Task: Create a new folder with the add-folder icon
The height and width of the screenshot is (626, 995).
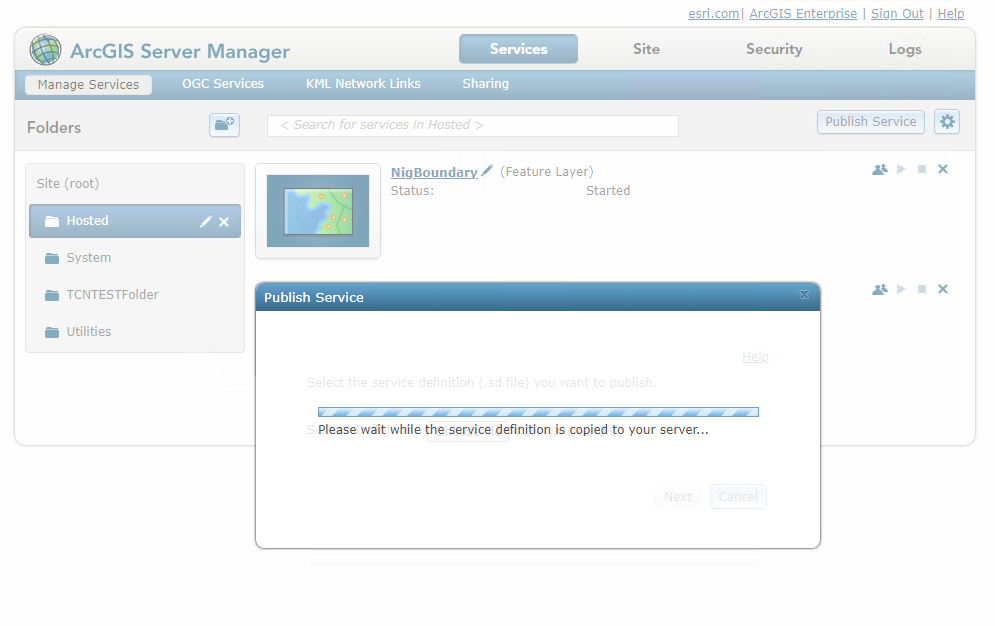Action: pos(224,124)
